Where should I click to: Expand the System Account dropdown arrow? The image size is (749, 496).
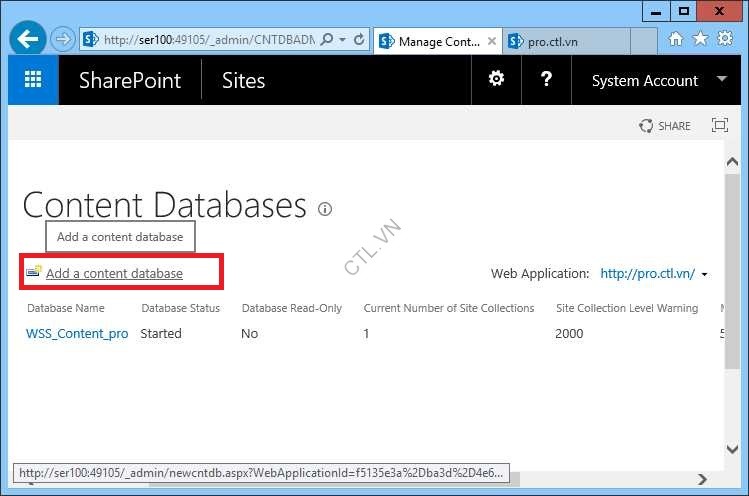(722, 78)
